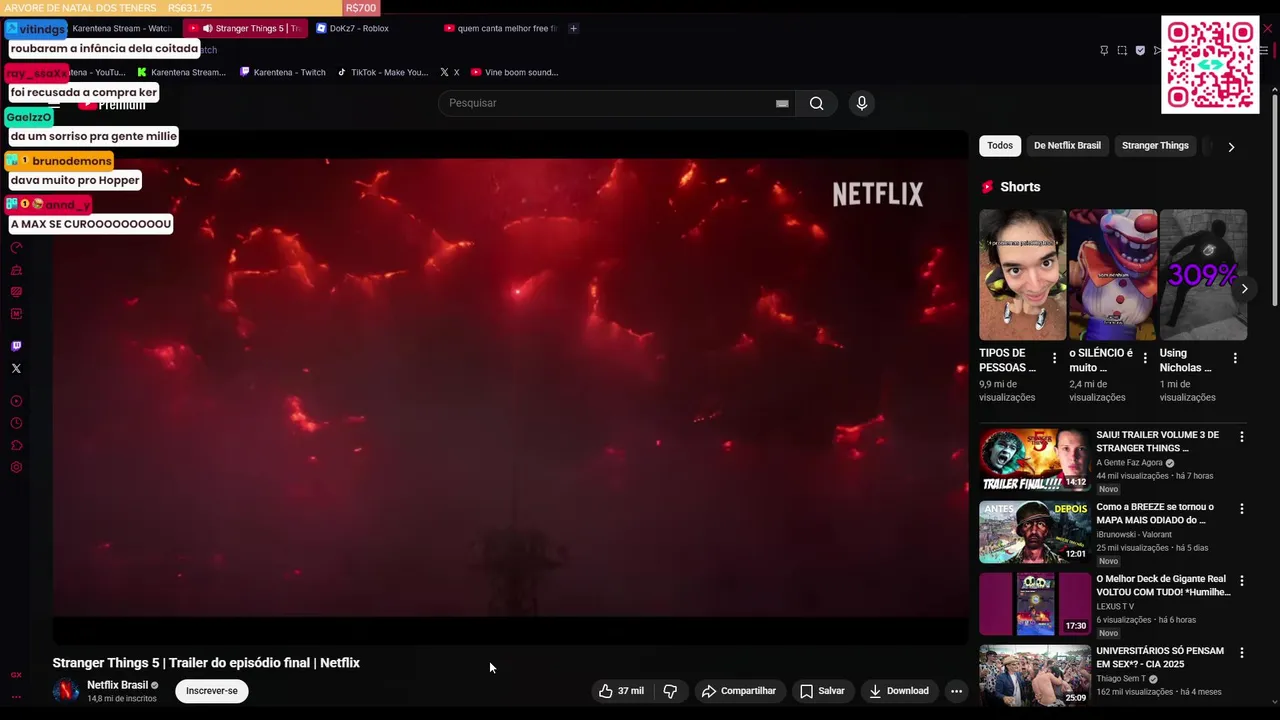Open ANTES DEPOIS thumbnail with 12:01 duration
This screenshot has width=1280, height=720.
coord(1035,532)
